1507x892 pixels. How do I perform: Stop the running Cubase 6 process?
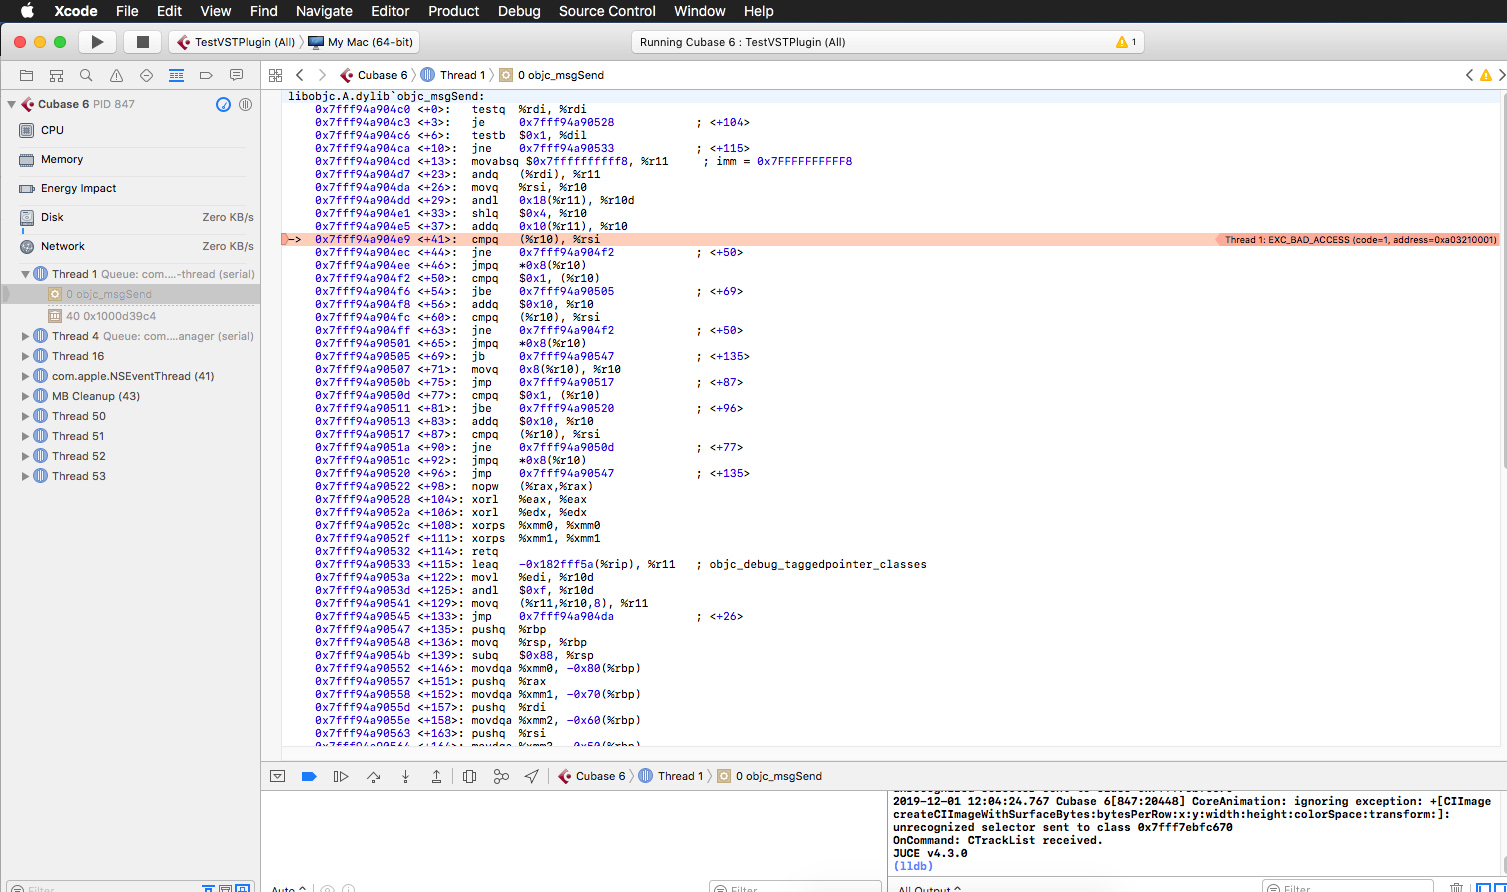142,42
